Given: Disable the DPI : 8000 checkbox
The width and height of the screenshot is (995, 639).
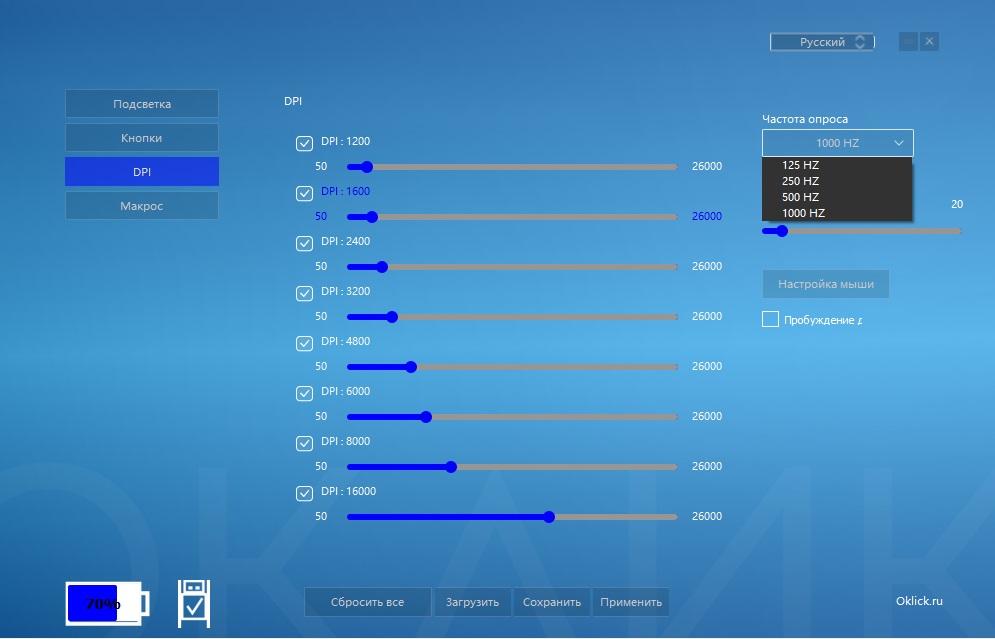Looking at the screenshot, I should tap(305, 444).
